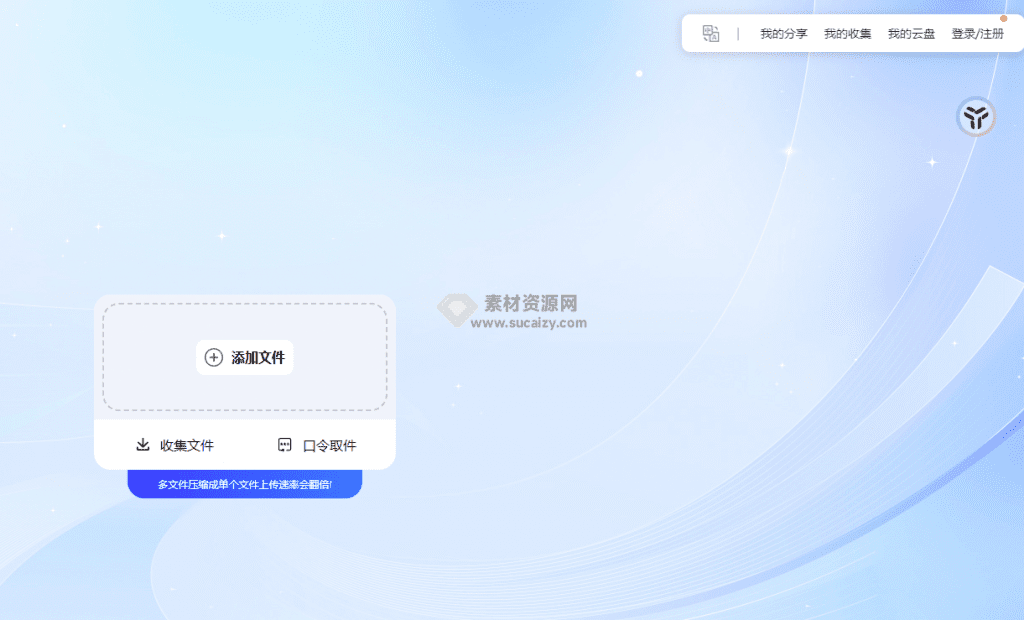The height and width of the screenshot is (620, 1024).
Task: Click the language translate icon
Action: tap(711, 33)
